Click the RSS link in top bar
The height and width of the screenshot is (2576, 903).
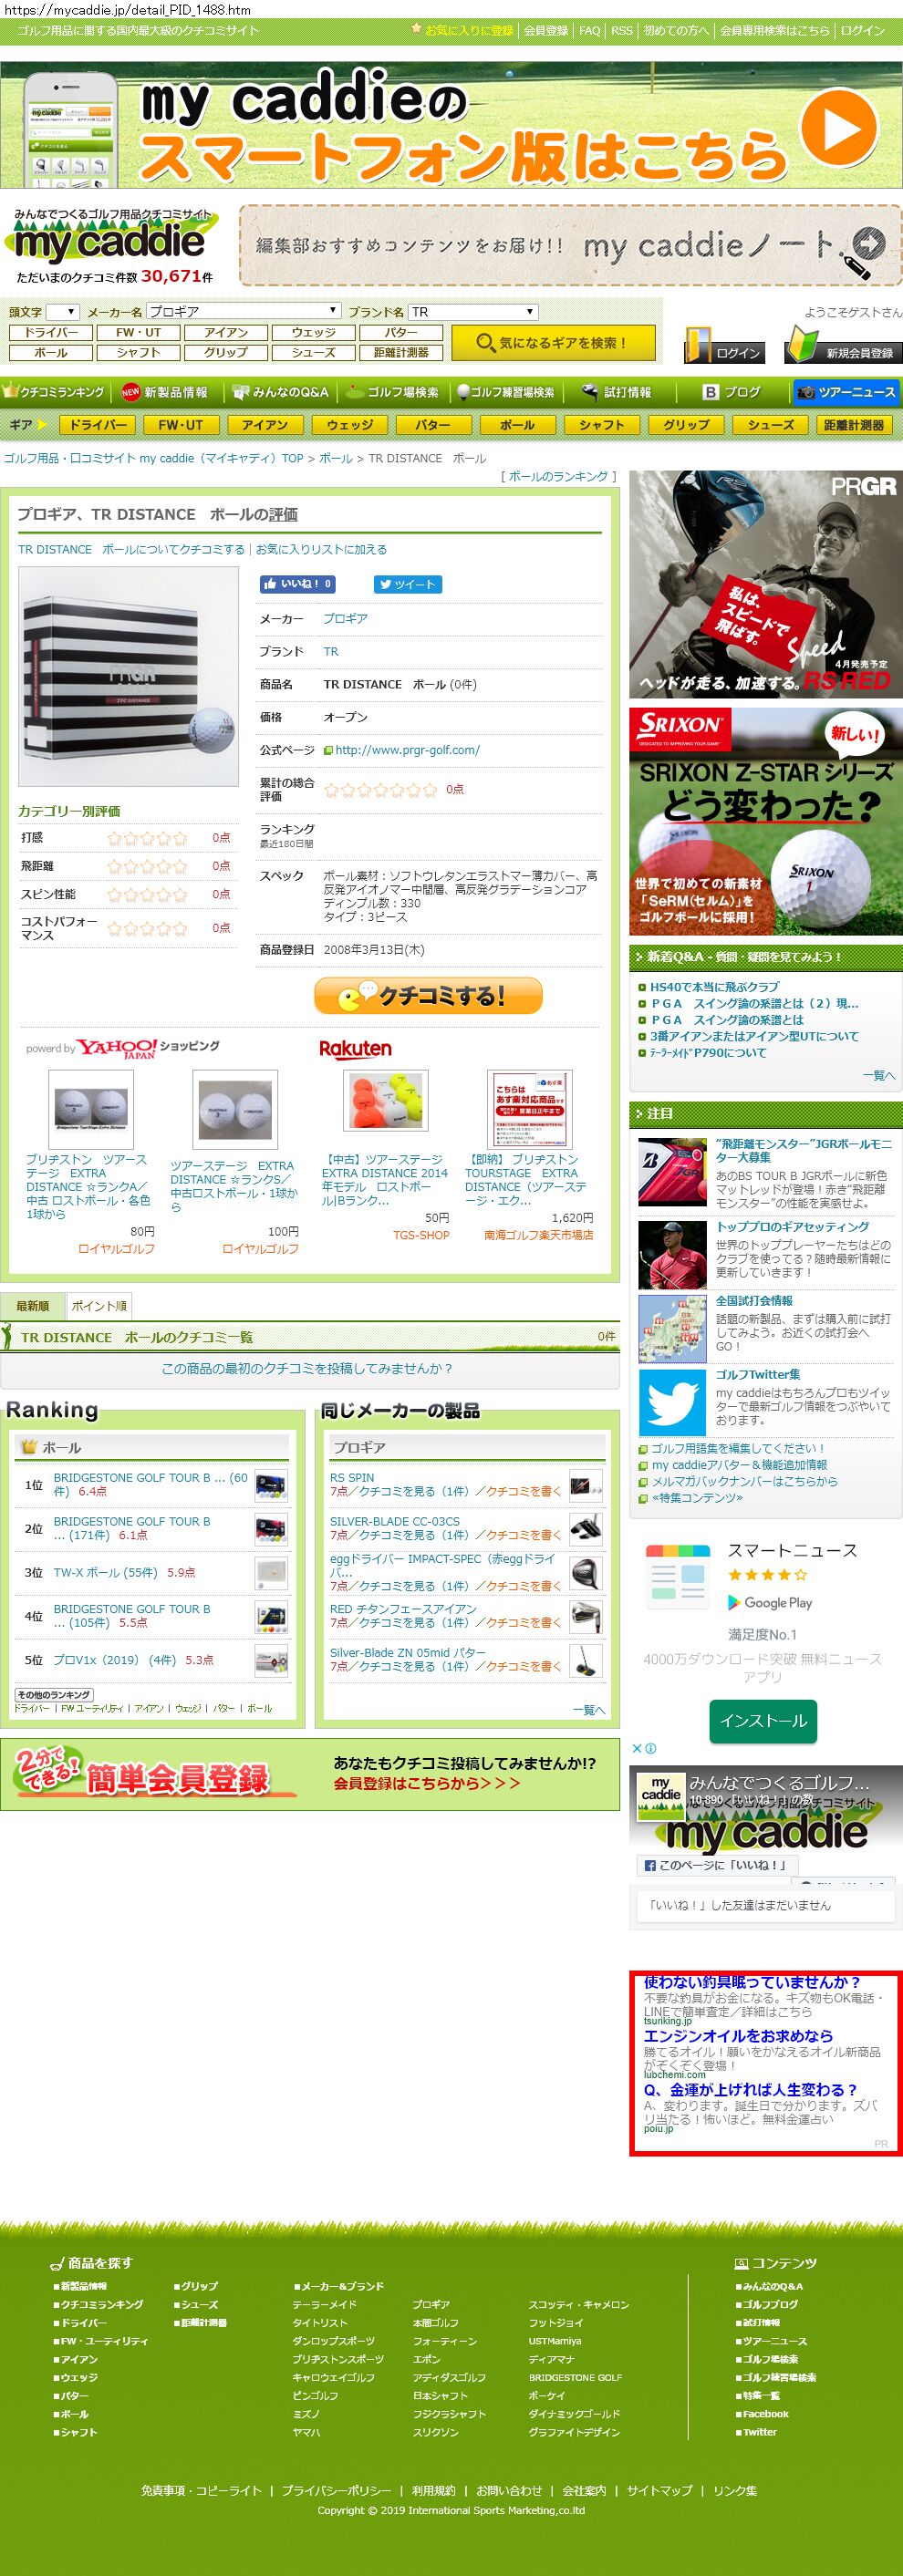coord(622,31)
